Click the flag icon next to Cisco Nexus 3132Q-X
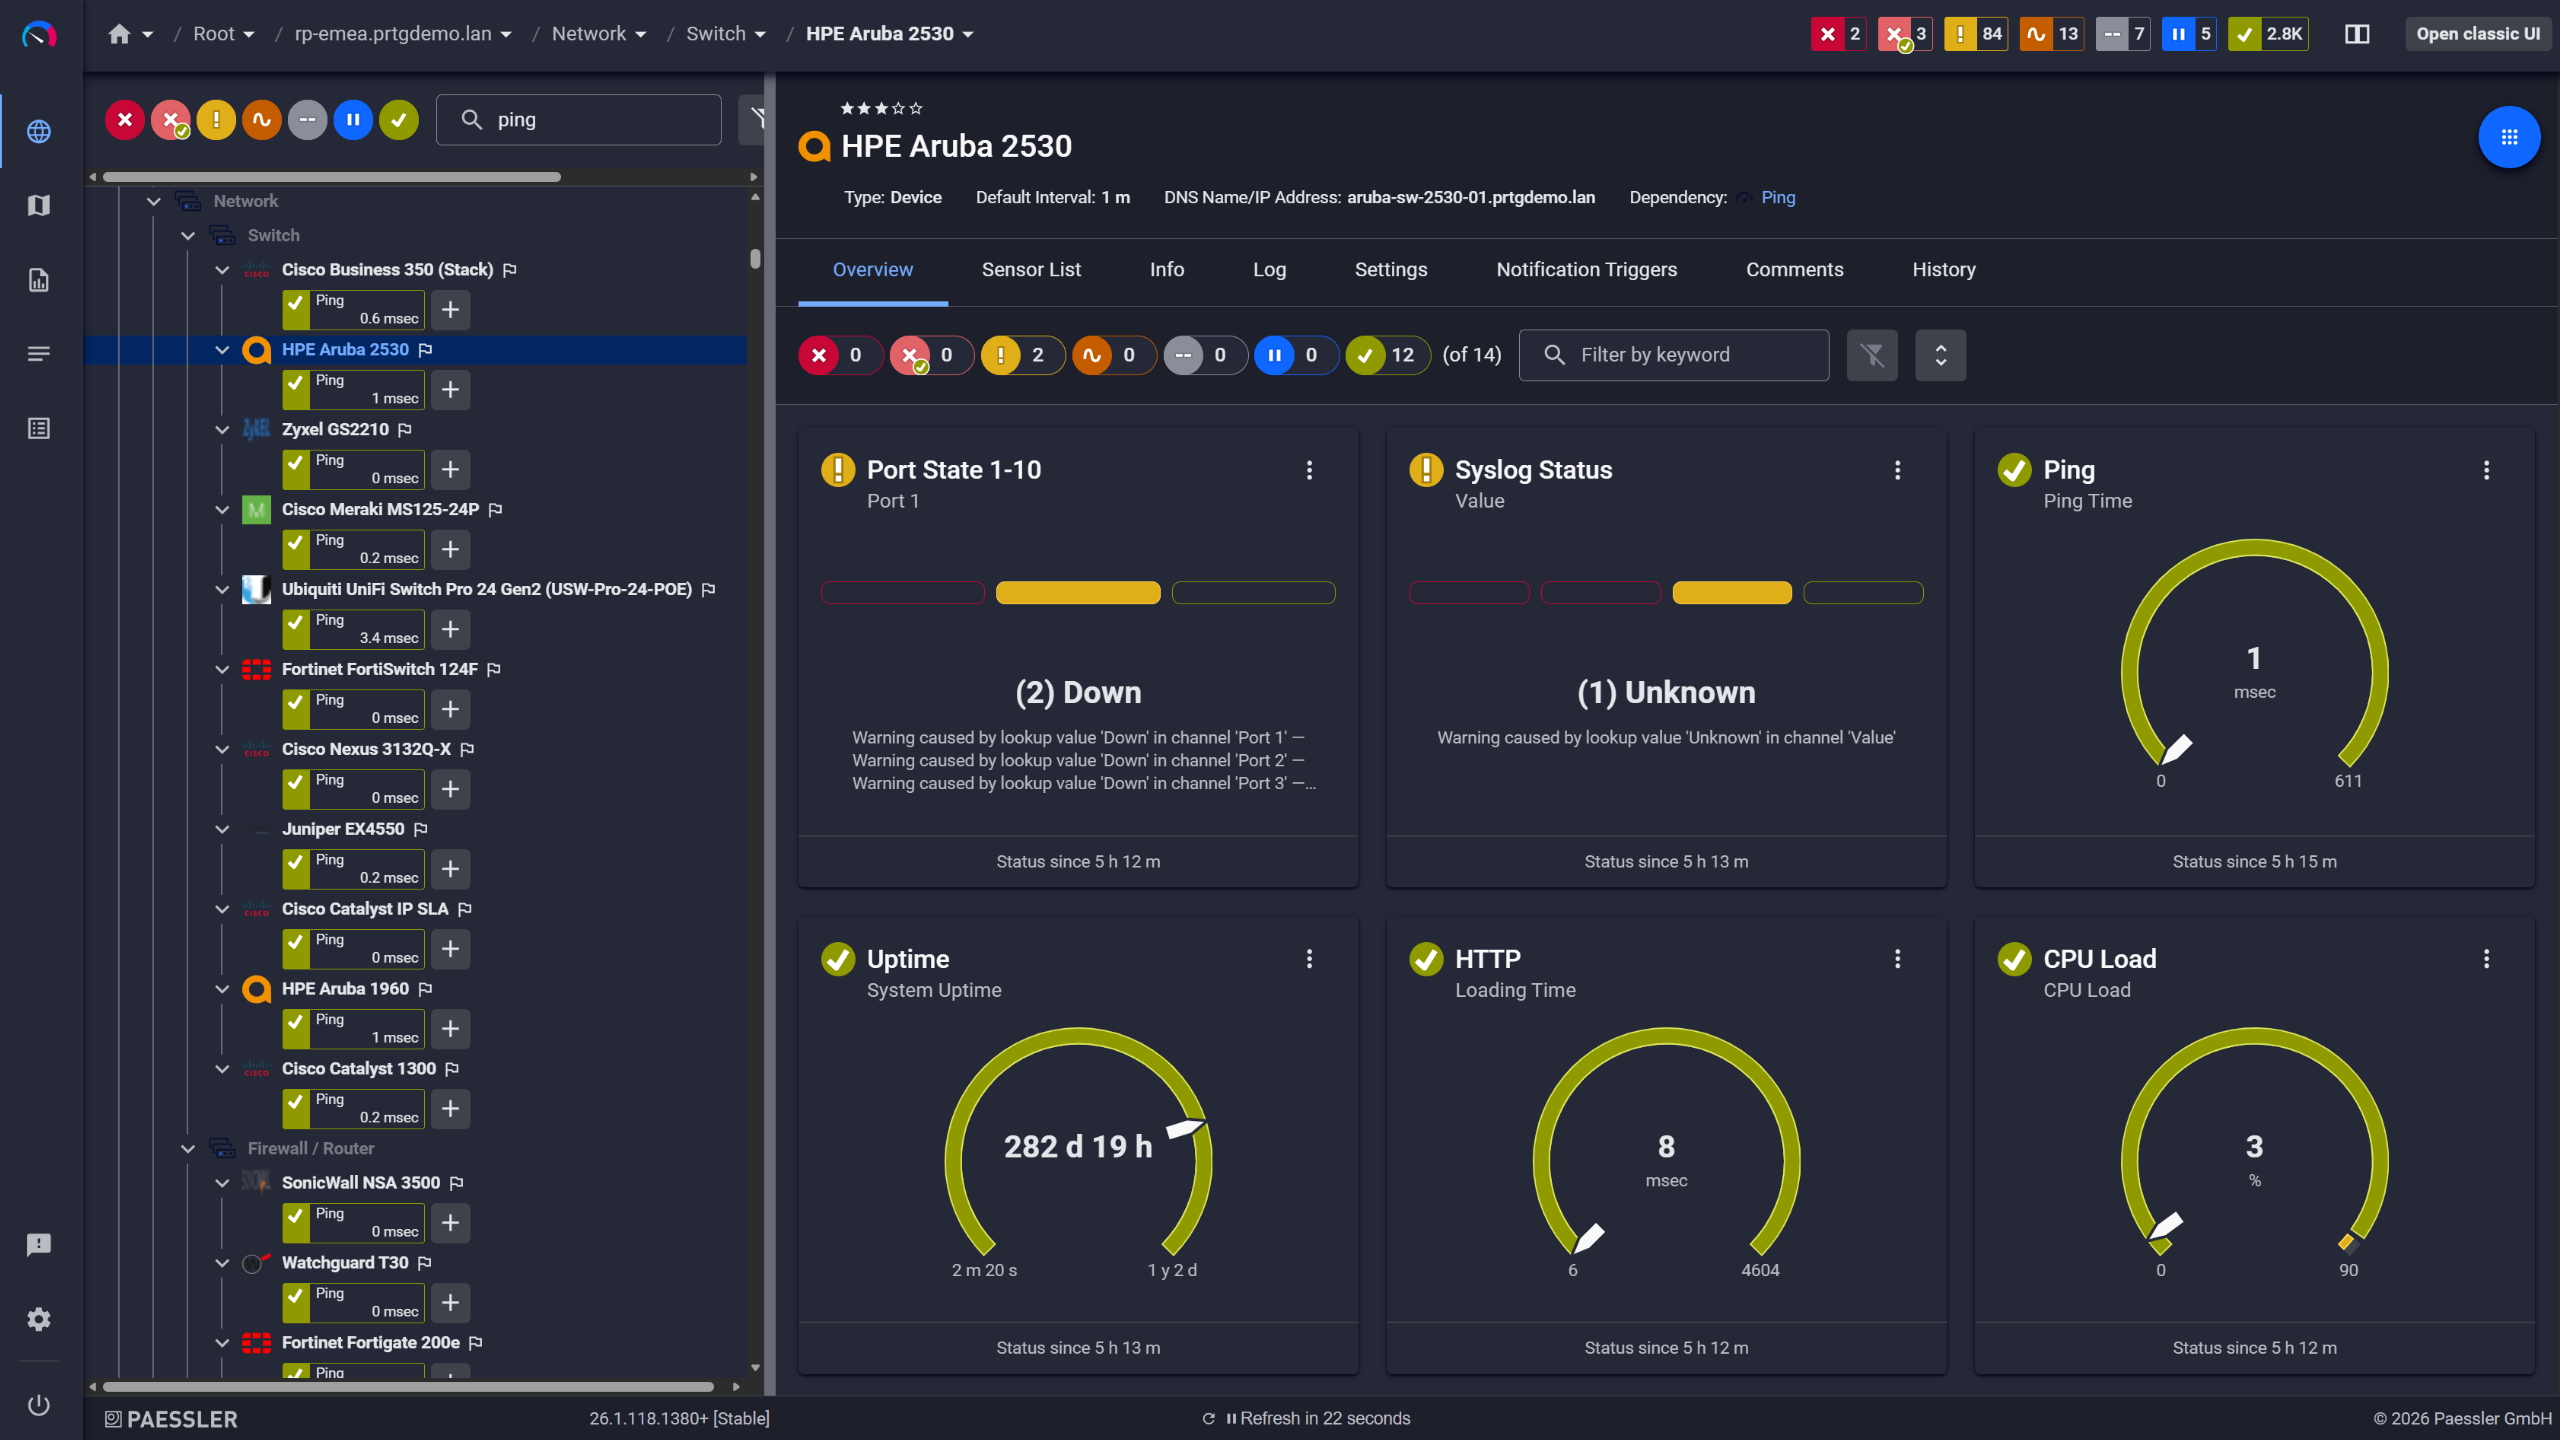The width and height of the screenshot is (2560, 1440). coord(467,749)
